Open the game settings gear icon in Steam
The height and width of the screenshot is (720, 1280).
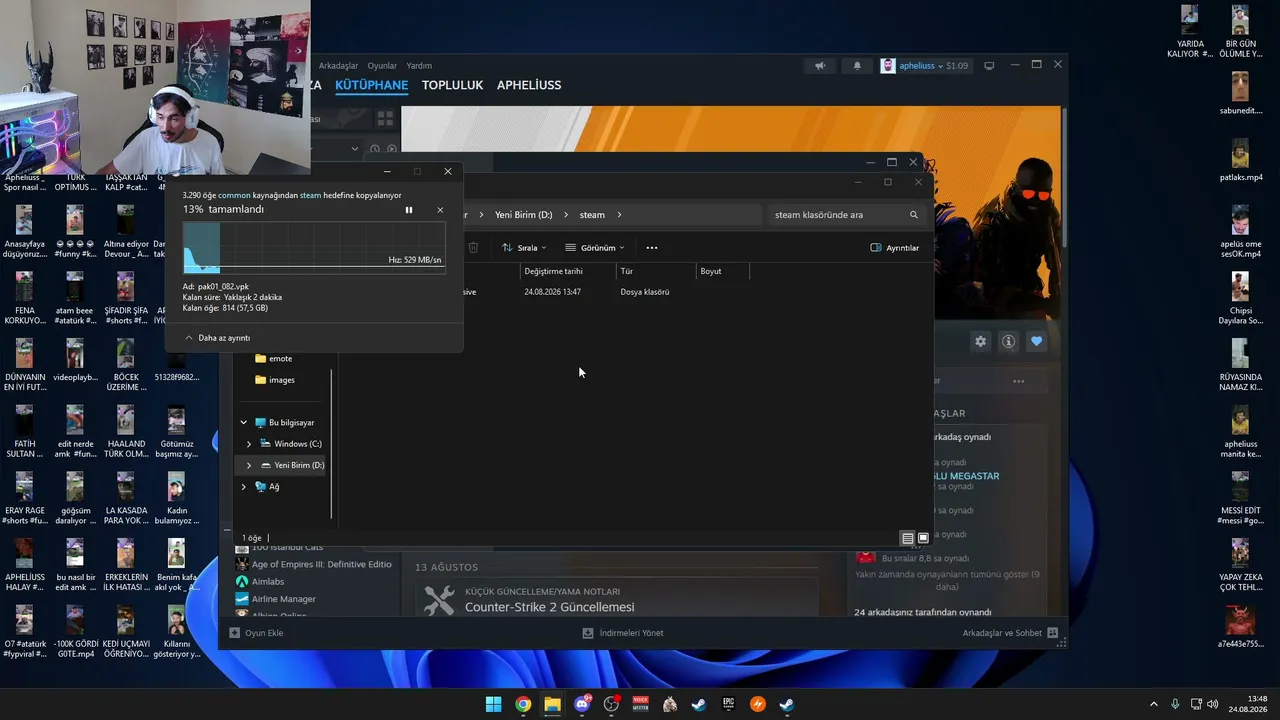pyautogui.click(x=980, y=341)
